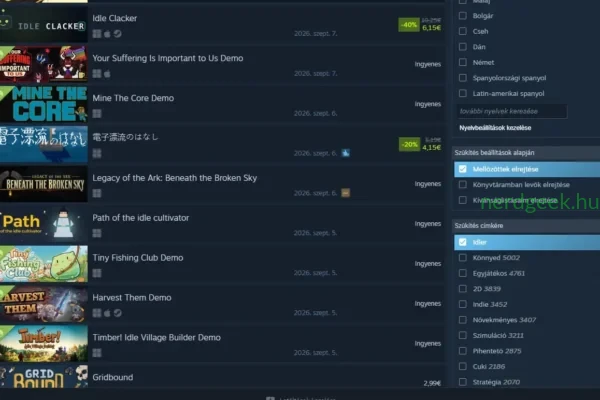Click the Idle Clacker thumbnail
Screen dimensions: 600x400
point(44,24)
